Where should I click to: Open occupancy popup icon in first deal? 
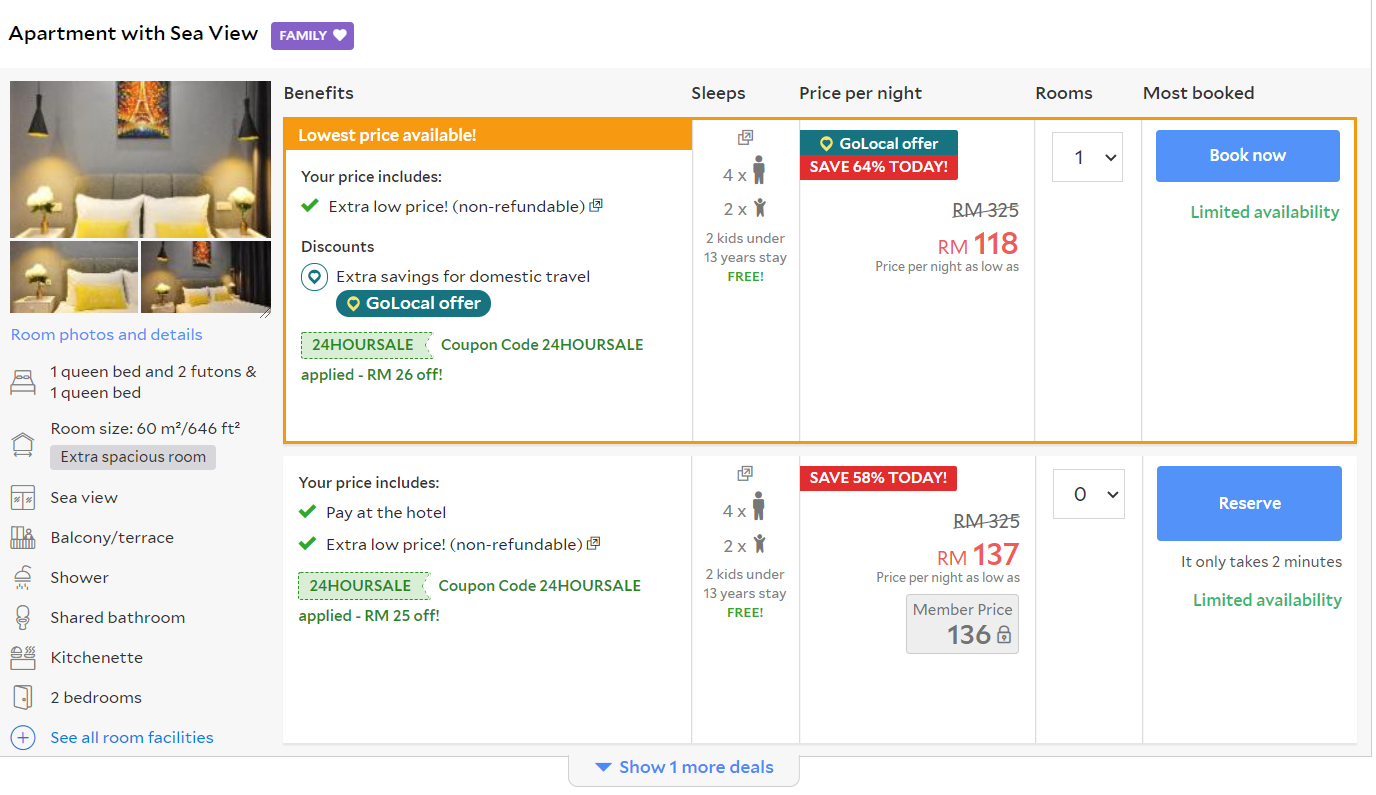coord(745,138)
